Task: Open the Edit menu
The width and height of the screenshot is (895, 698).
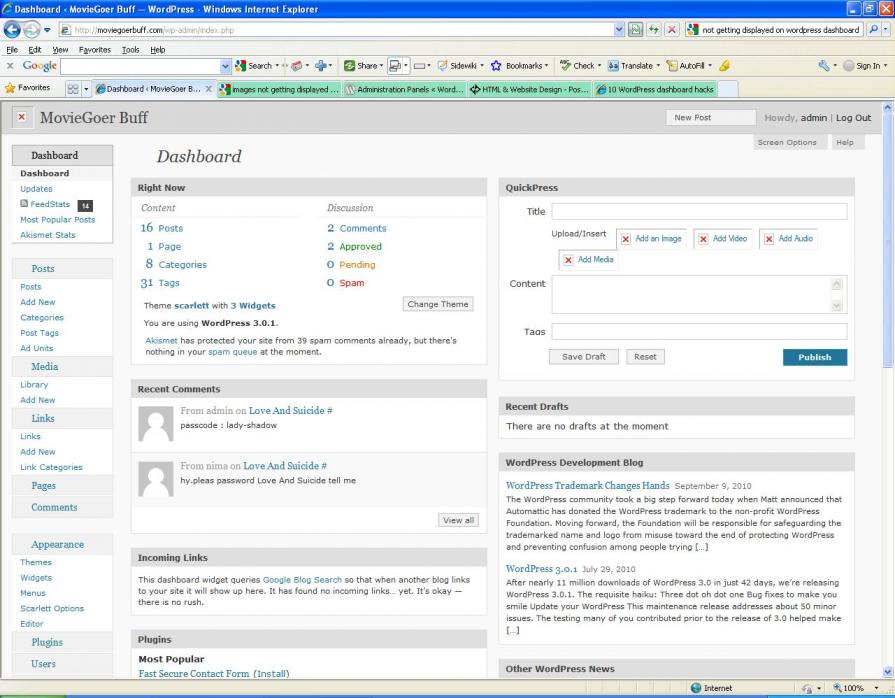Action: [35, 50]
